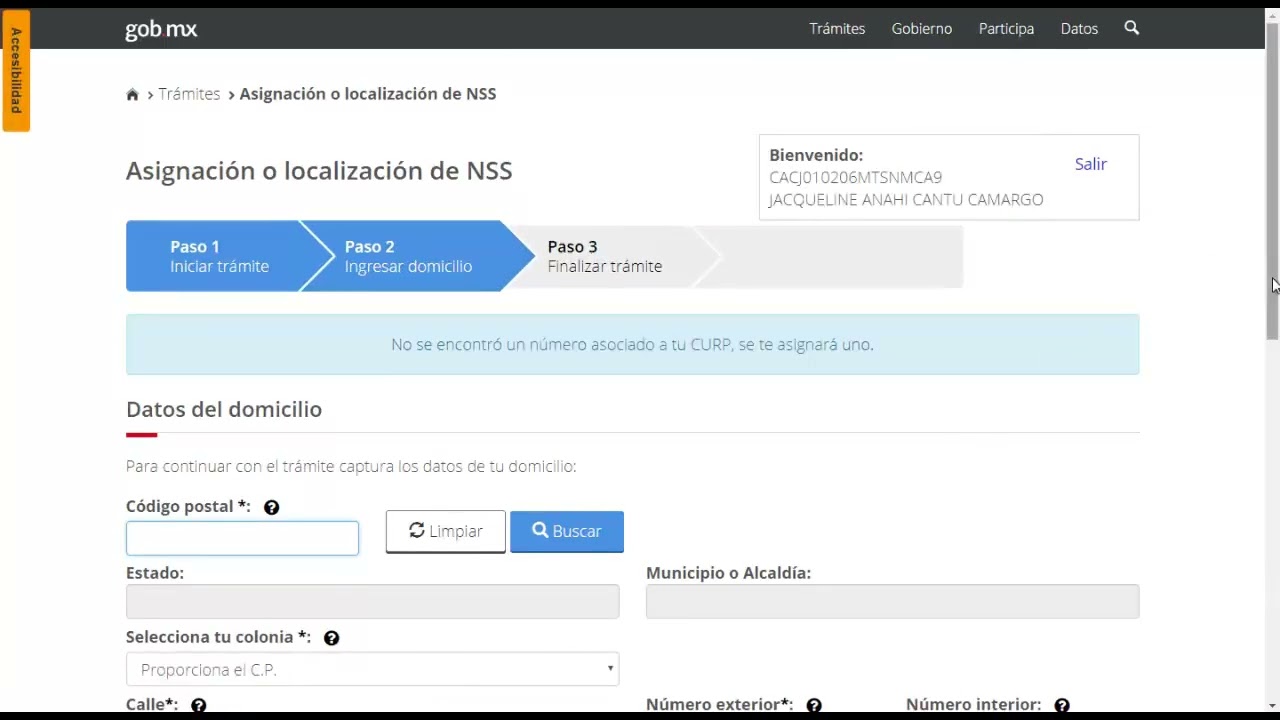Click the Municipio o Alcaldía field

(x=892, y=601)
